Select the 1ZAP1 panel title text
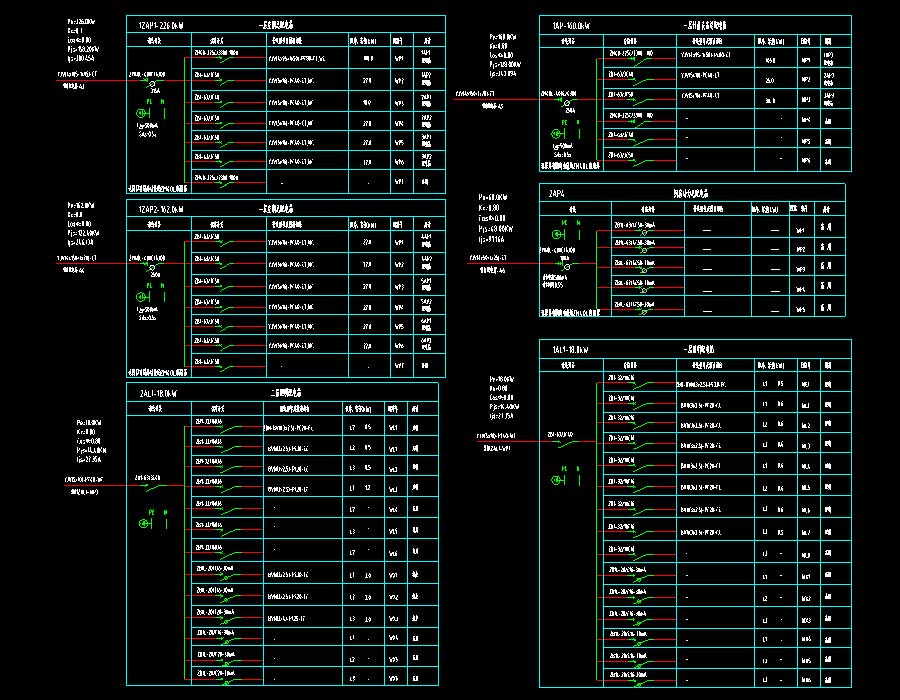This screenshot has height=700, width=900. (x=161, y=25)
